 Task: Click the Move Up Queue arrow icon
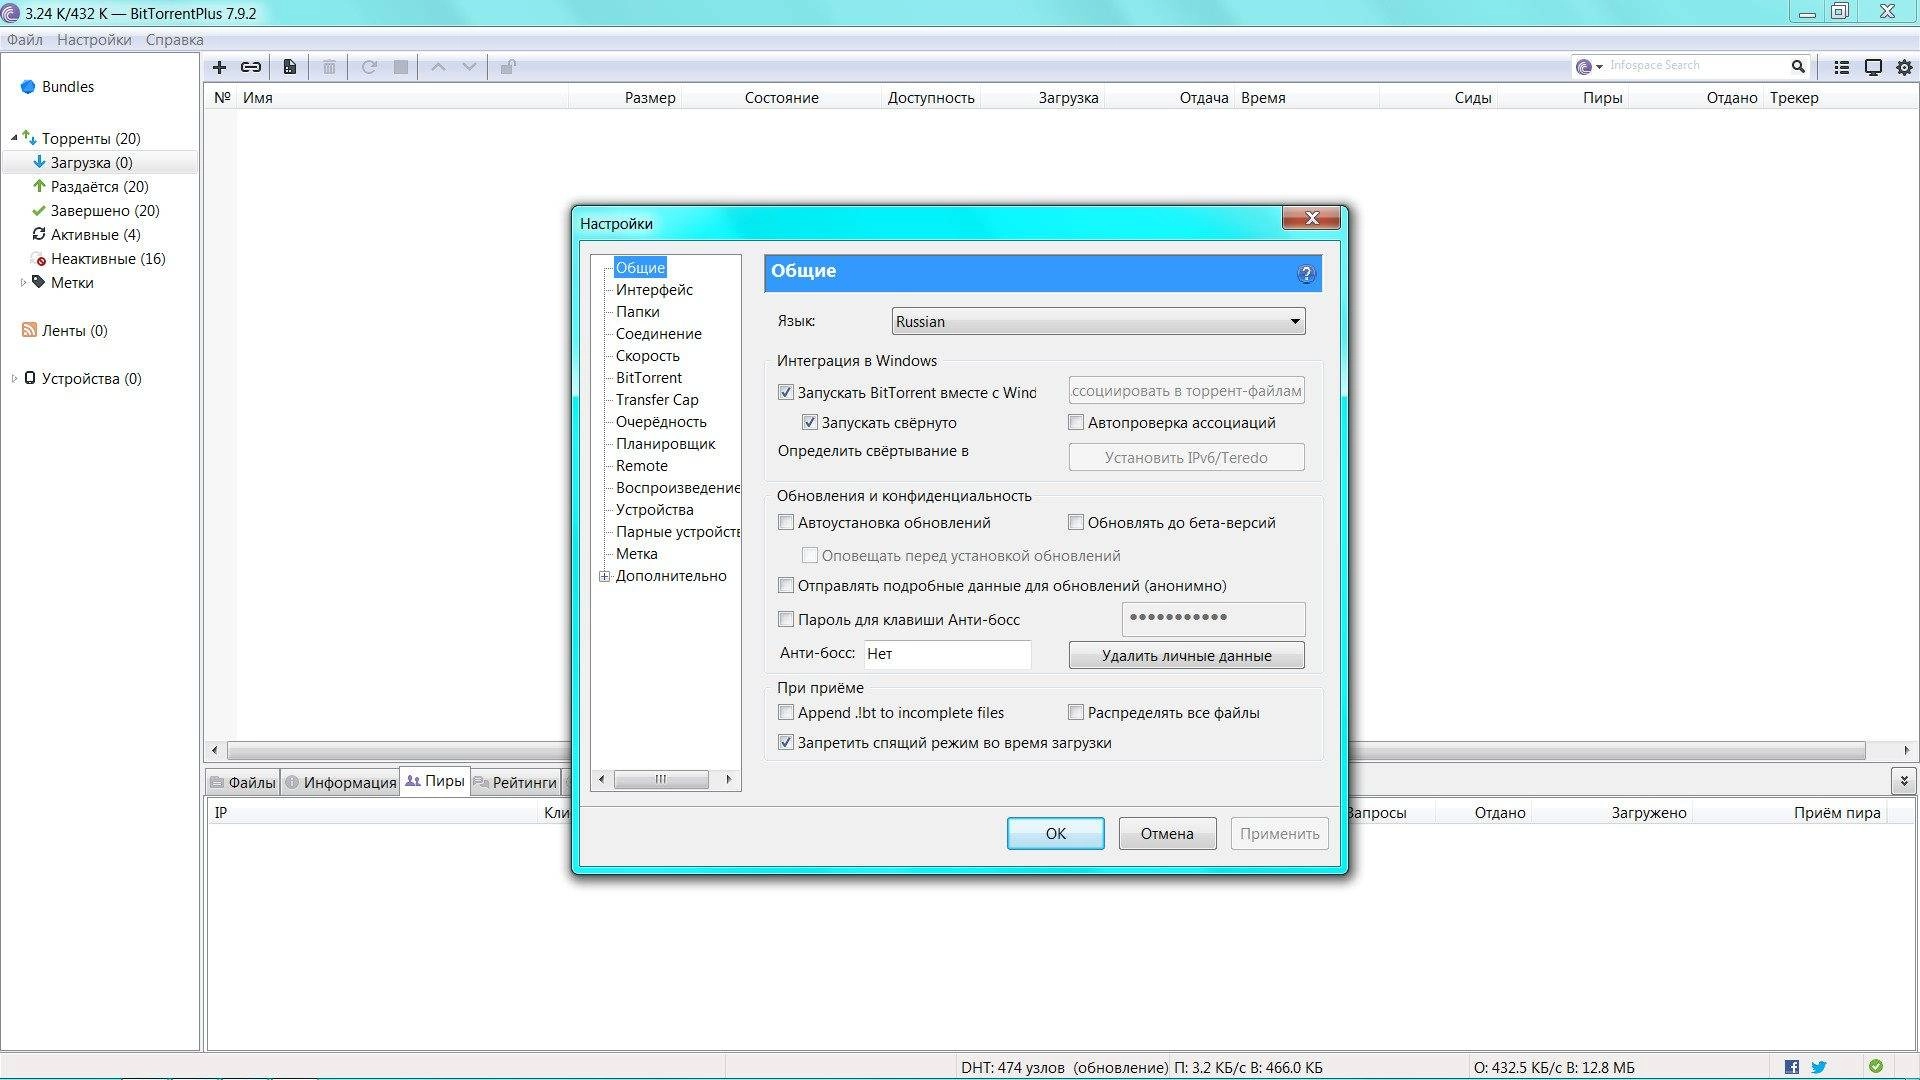(x=438, y=67)
